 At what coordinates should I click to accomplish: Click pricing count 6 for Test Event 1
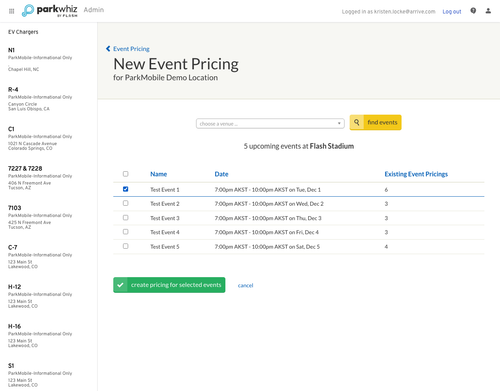pyautogui.click(x=386, y=190)
